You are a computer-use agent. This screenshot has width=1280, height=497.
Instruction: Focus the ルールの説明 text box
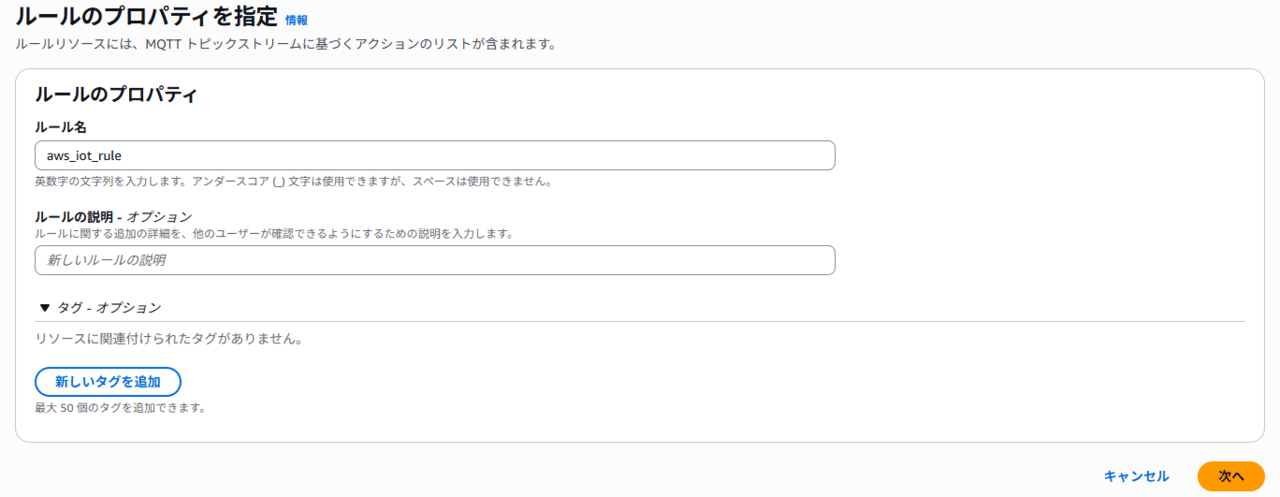pyautogui.click(x=435, y=260)
